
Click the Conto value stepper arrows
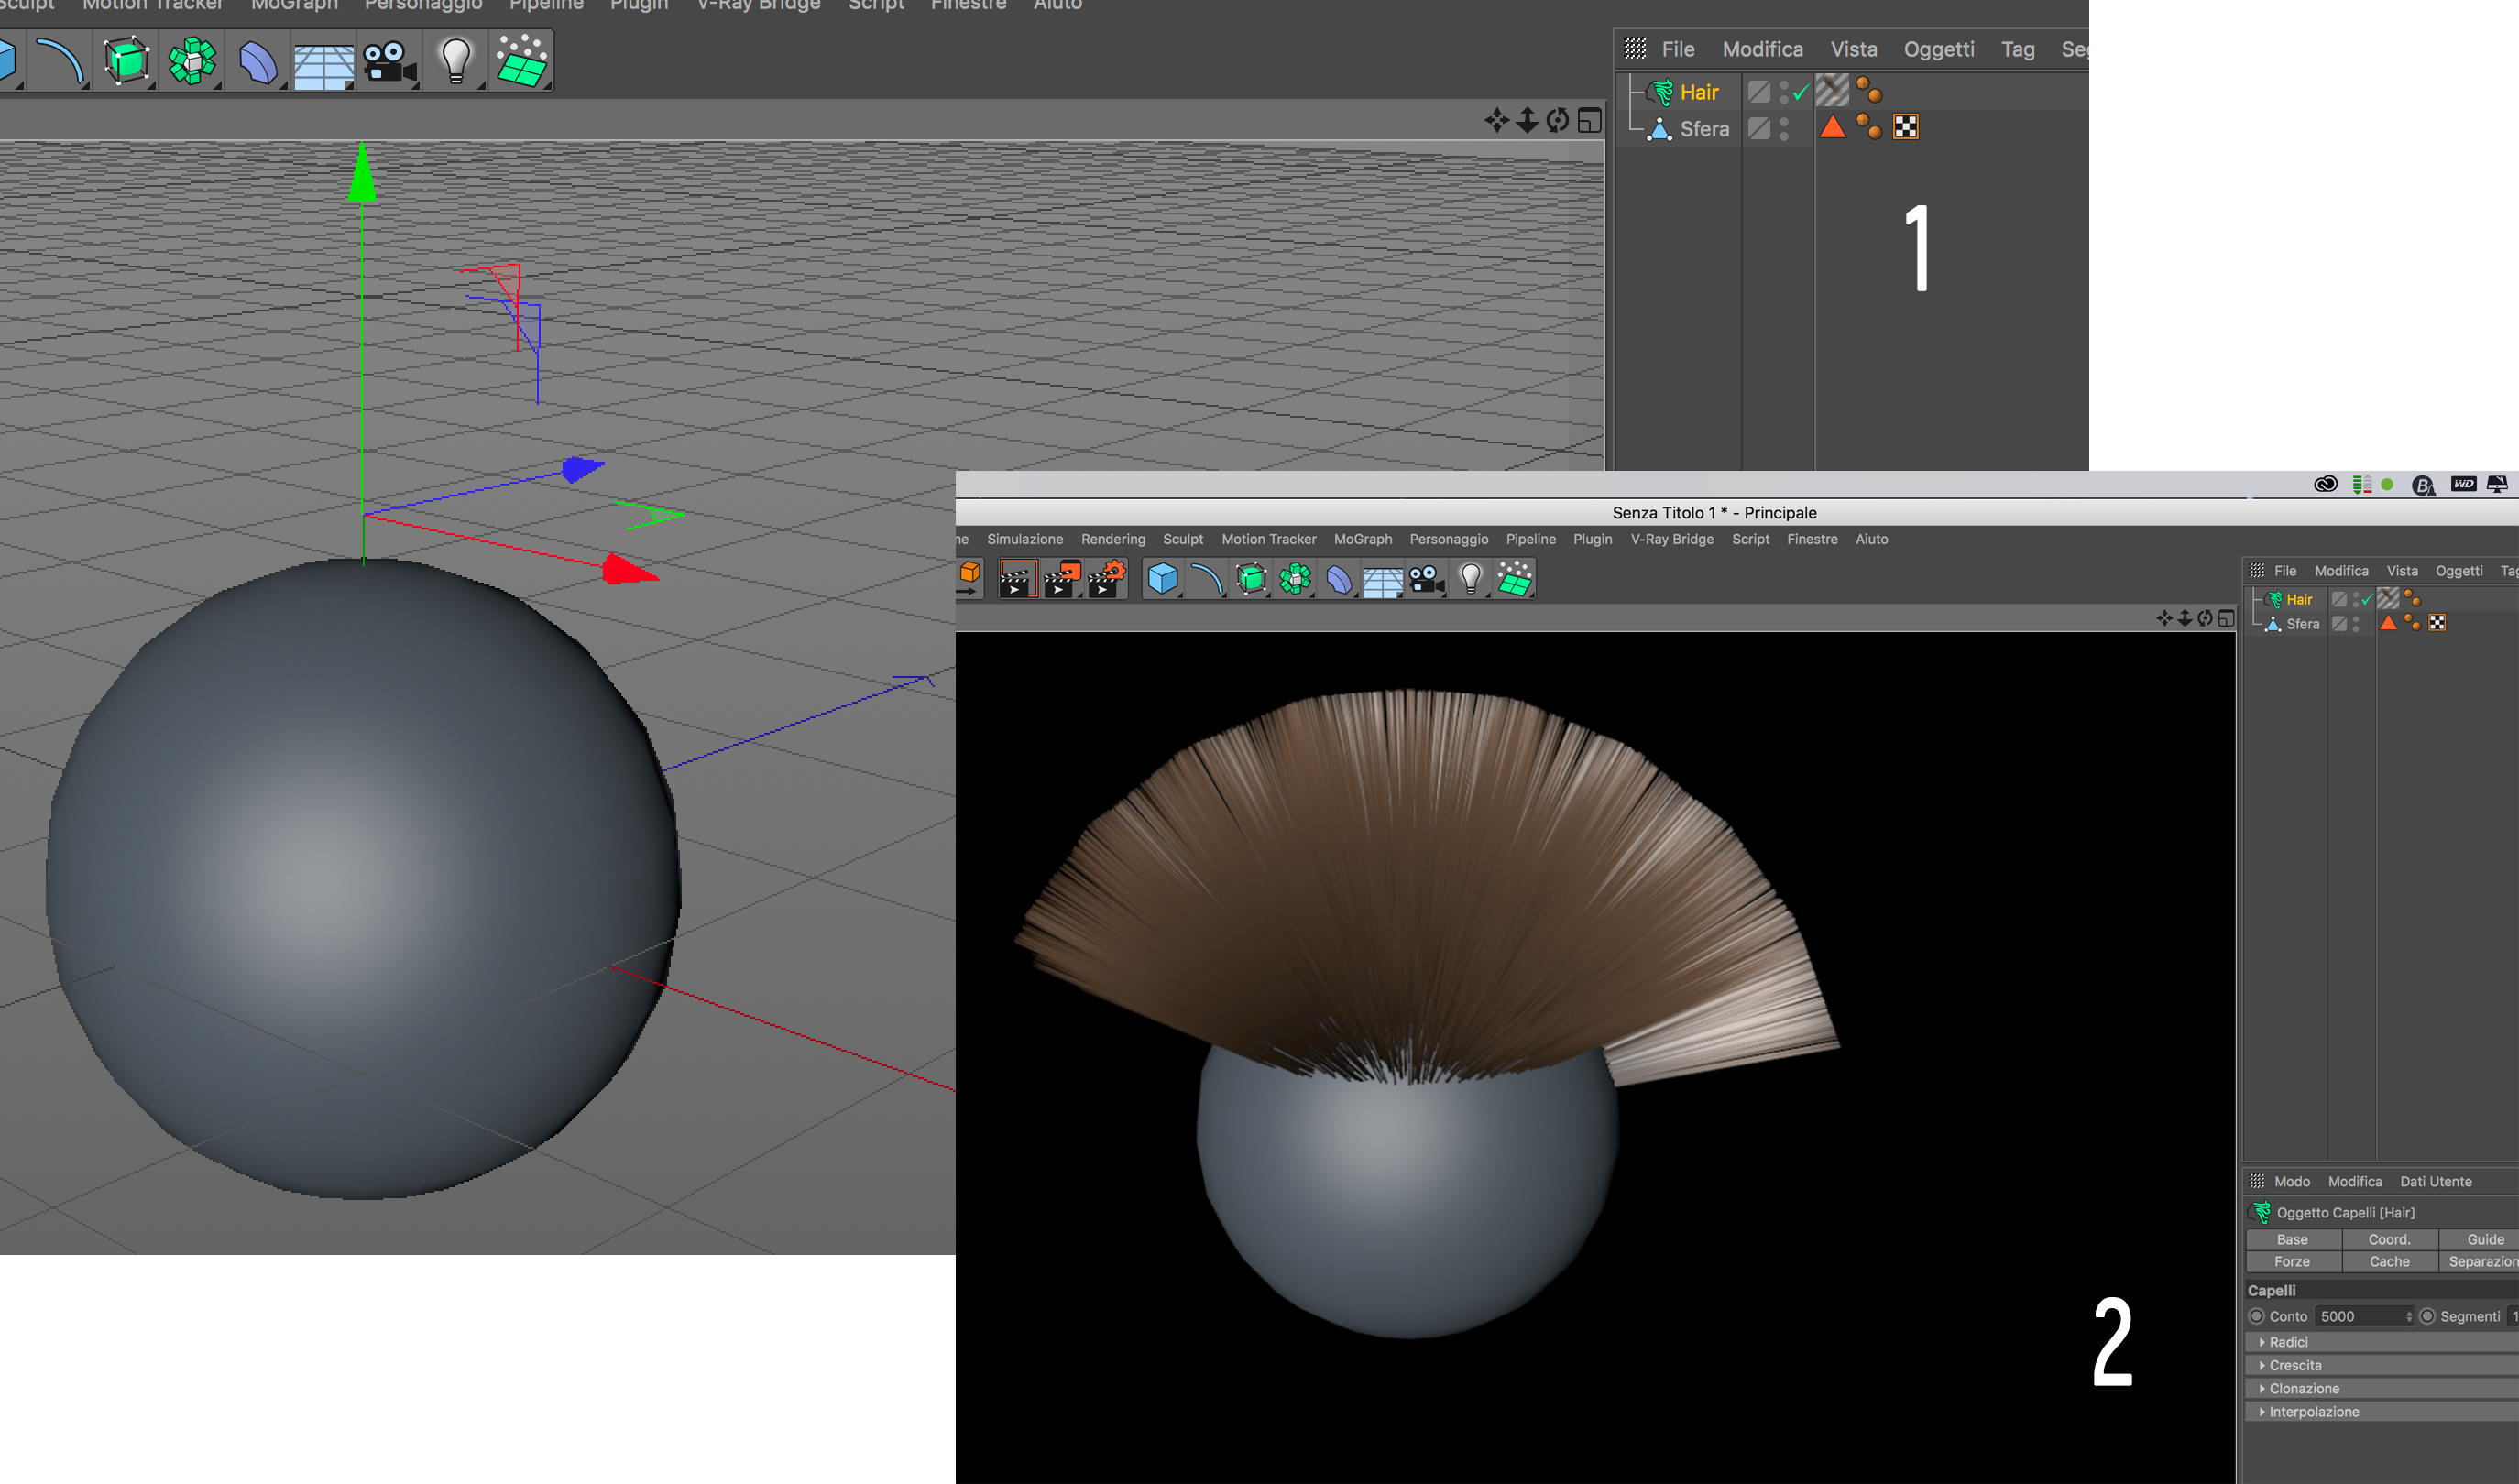pyautogui.click(x=2409, y=1316)
